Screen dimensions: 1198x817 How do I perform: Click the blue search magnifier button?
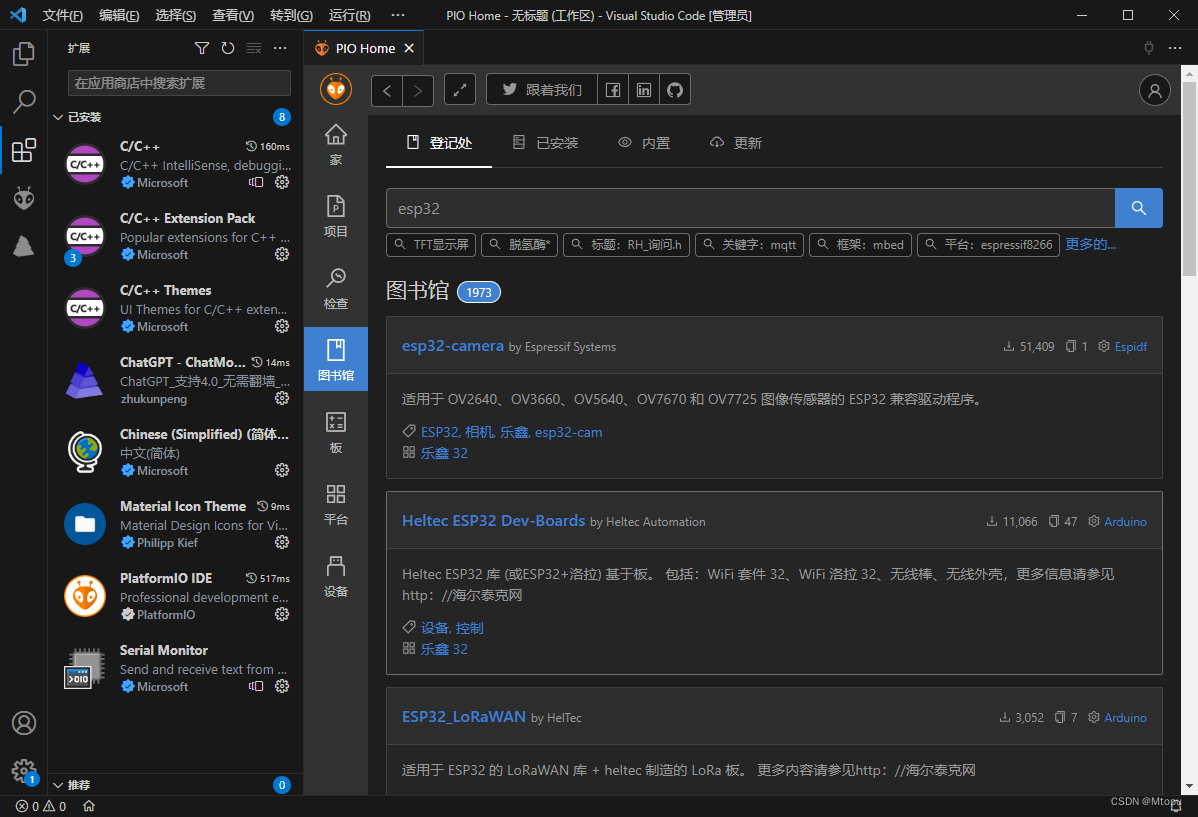(x=1138, y=207)
